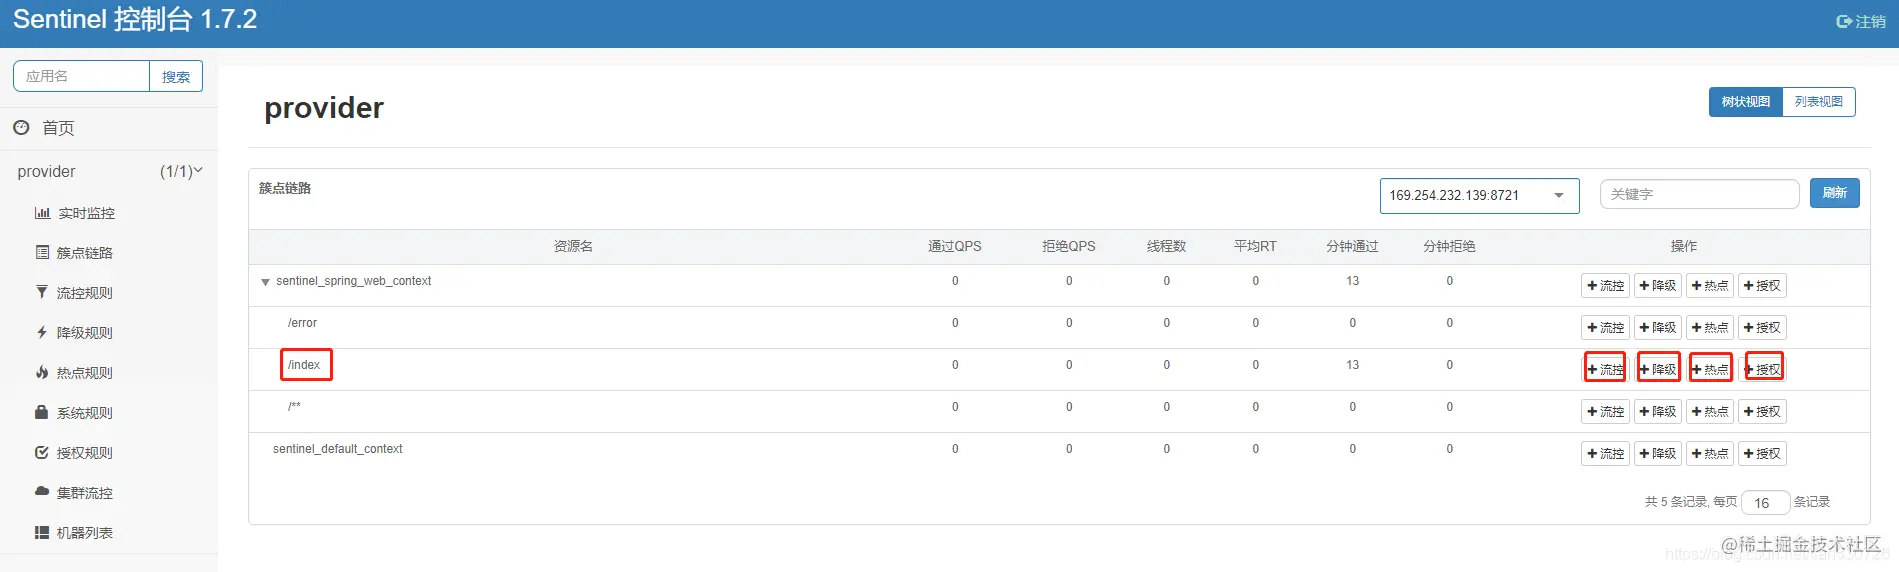Click the 刷新 refresh button
The image size is (1899, 572).
click(1834, 193)
